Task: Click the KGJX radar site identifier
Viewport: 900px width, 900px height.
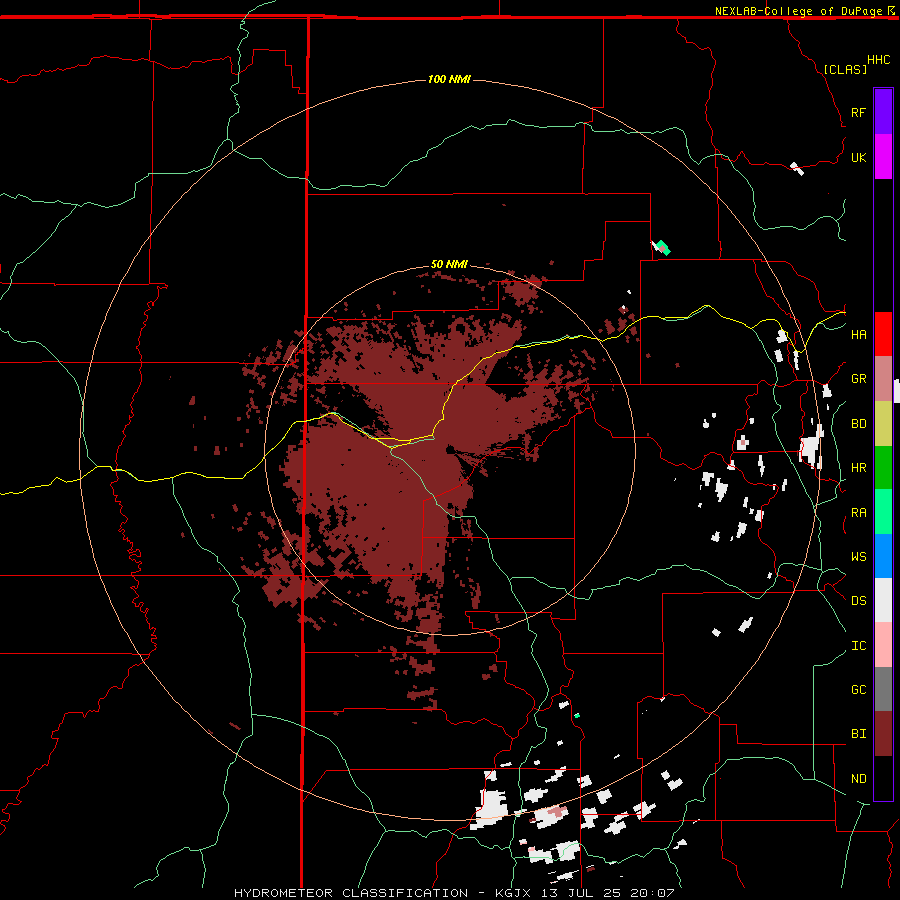Action: [513, 893]
